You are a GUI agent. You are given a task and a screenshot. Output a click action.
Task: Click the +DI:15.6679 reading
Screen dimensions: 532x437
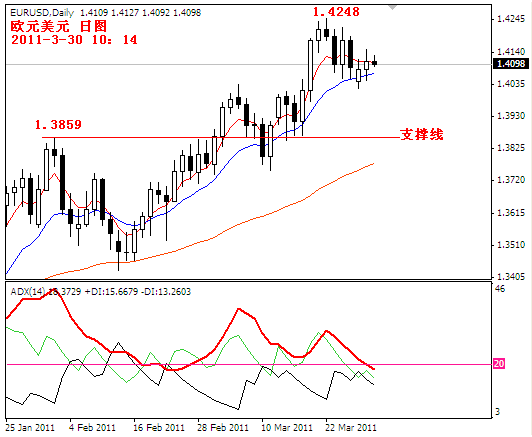111,291
